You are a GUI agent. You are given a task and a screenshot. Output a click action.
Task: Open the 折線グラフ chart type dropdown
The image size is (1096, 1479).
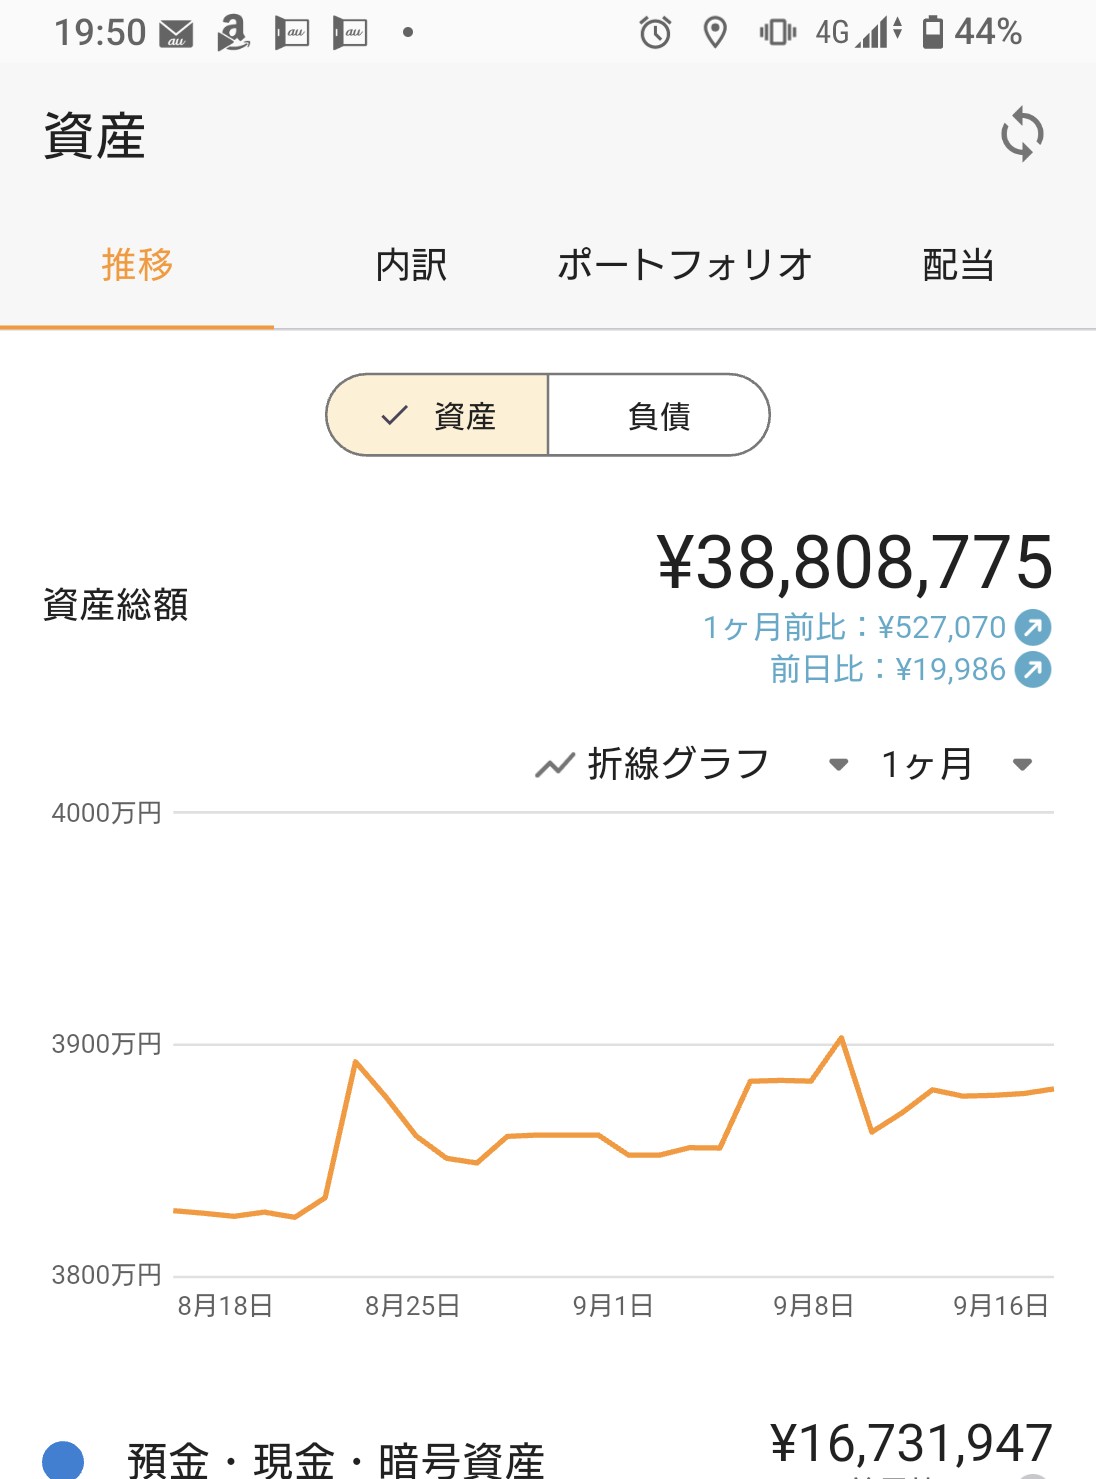click(x=692, y=765)
